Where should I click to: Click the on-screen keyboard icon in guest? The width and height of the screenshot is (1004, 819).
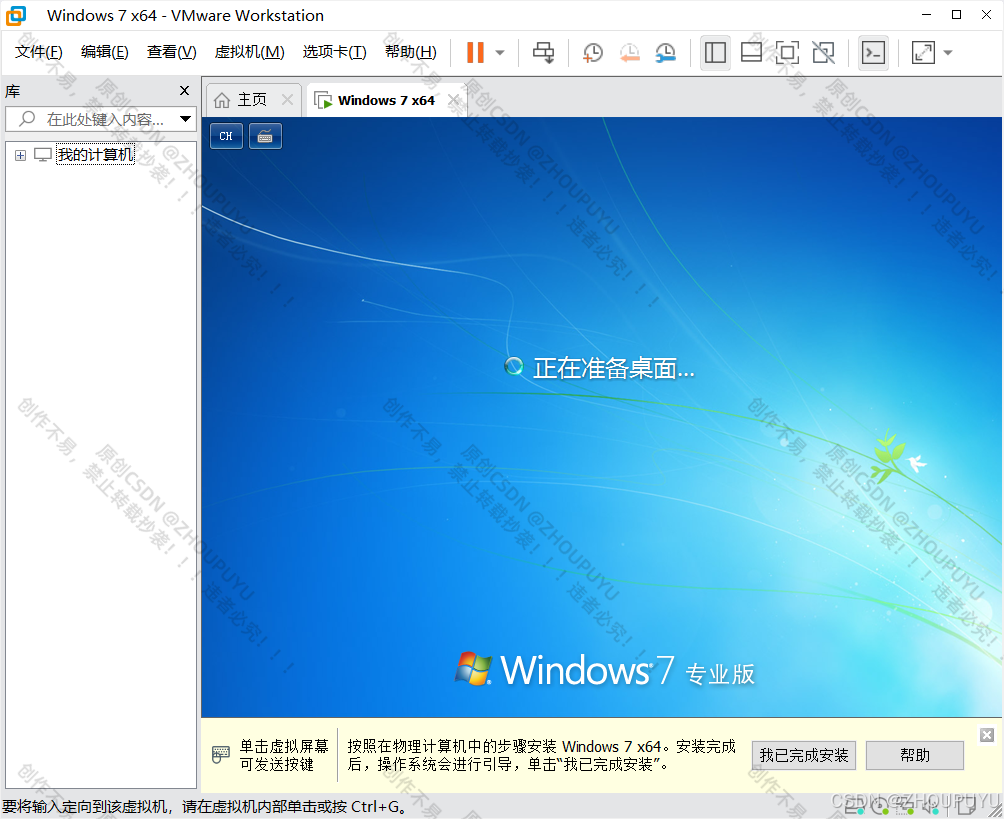(x=265, y=136)
